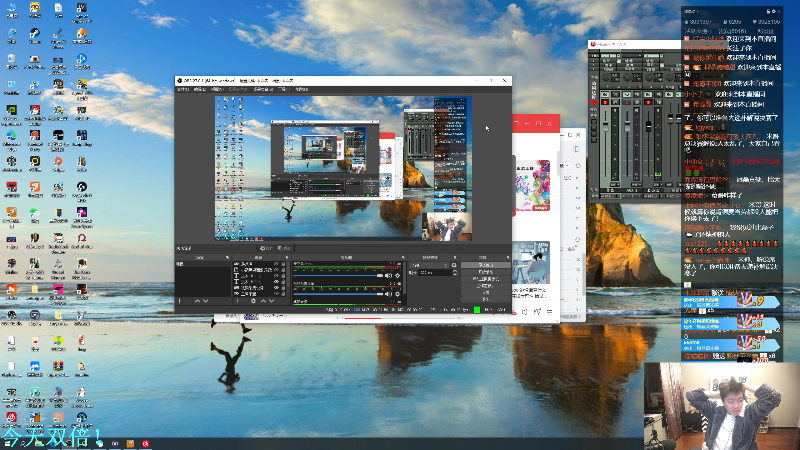Click the Studio Mode button in OBS Controls
This screenshot has width=800, height=450.
(x=486, y=286)
